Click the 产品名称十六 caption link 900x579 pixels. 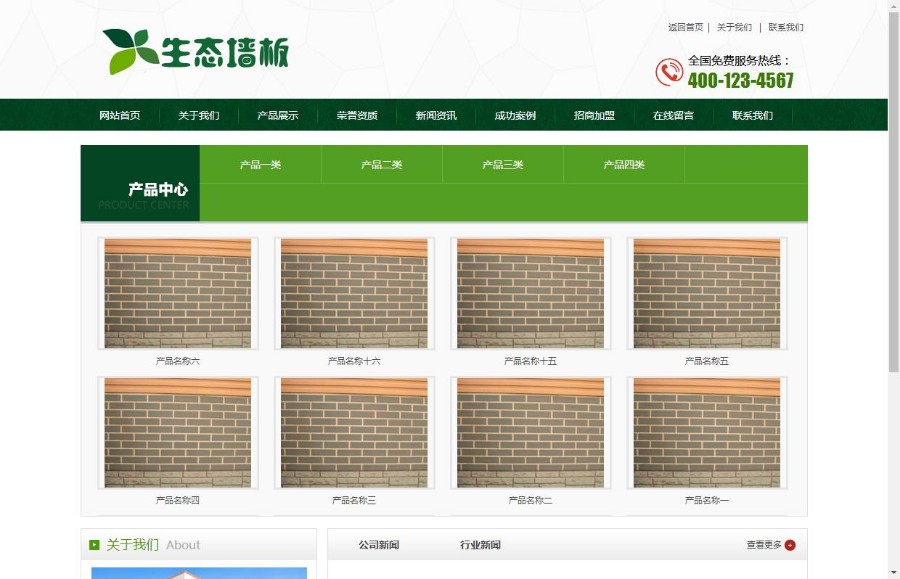point(354,361)
